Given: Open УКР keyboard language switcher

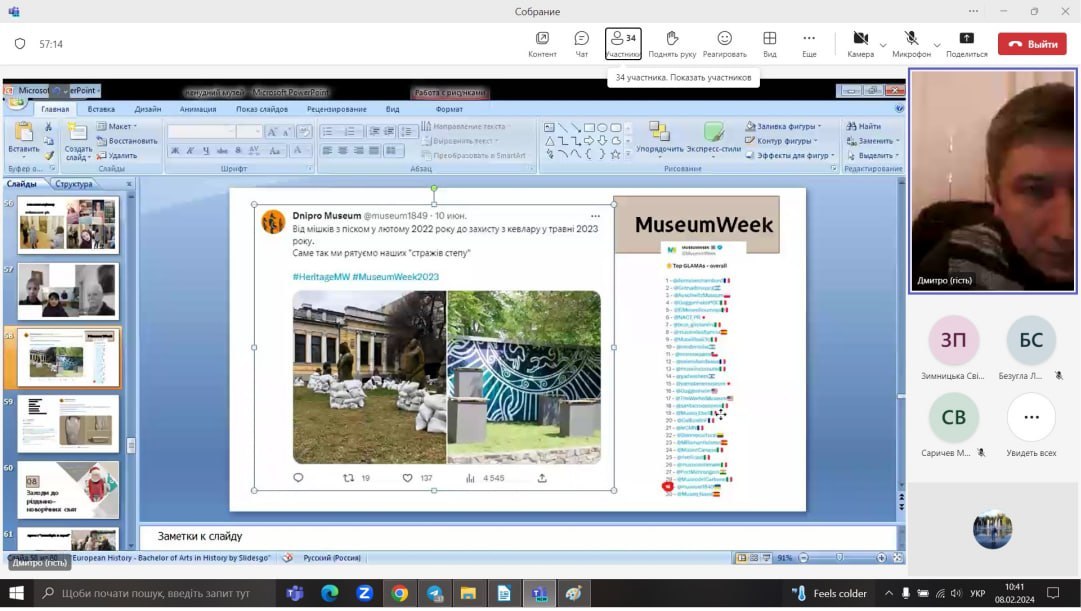Looking at the screenshot, I should [x=977, y=594].
